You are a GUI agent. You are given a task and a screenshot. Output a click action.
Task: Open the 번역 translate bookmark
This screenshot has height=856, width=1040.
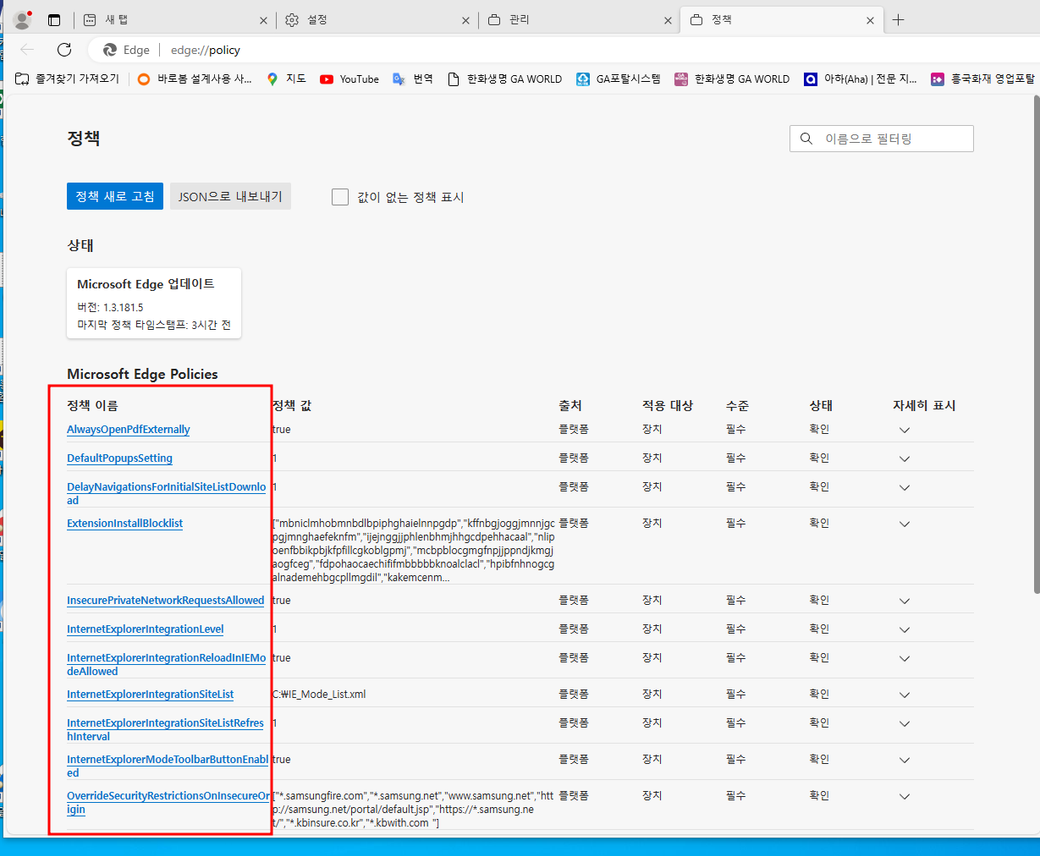tap(413, 79)
